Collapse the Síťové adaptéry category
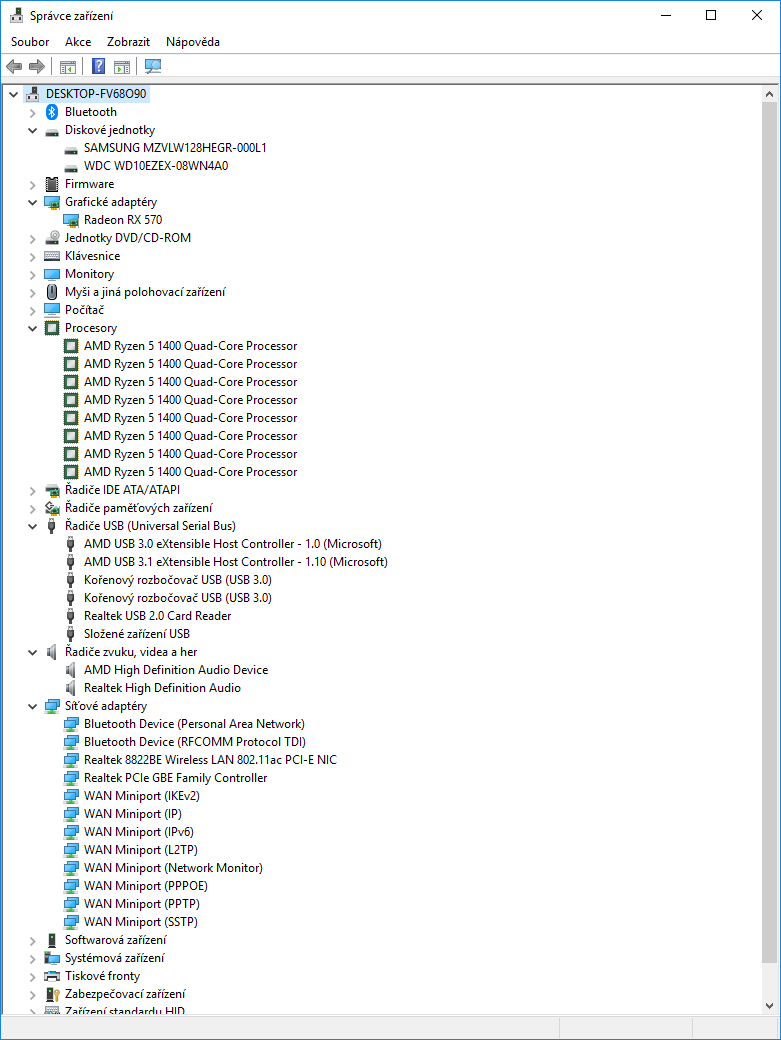 coord(32,706)
